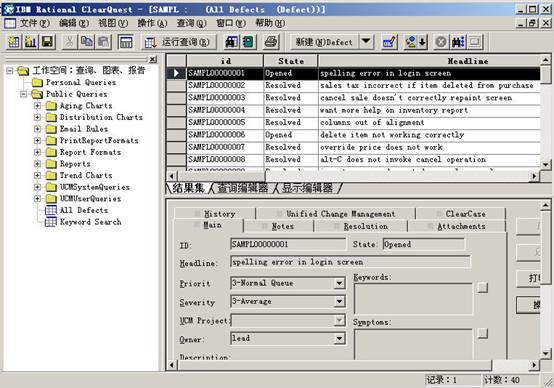Click the MDI document icon beside 文件
This screenshot has height=388, width=554.
tap(10, 23)
